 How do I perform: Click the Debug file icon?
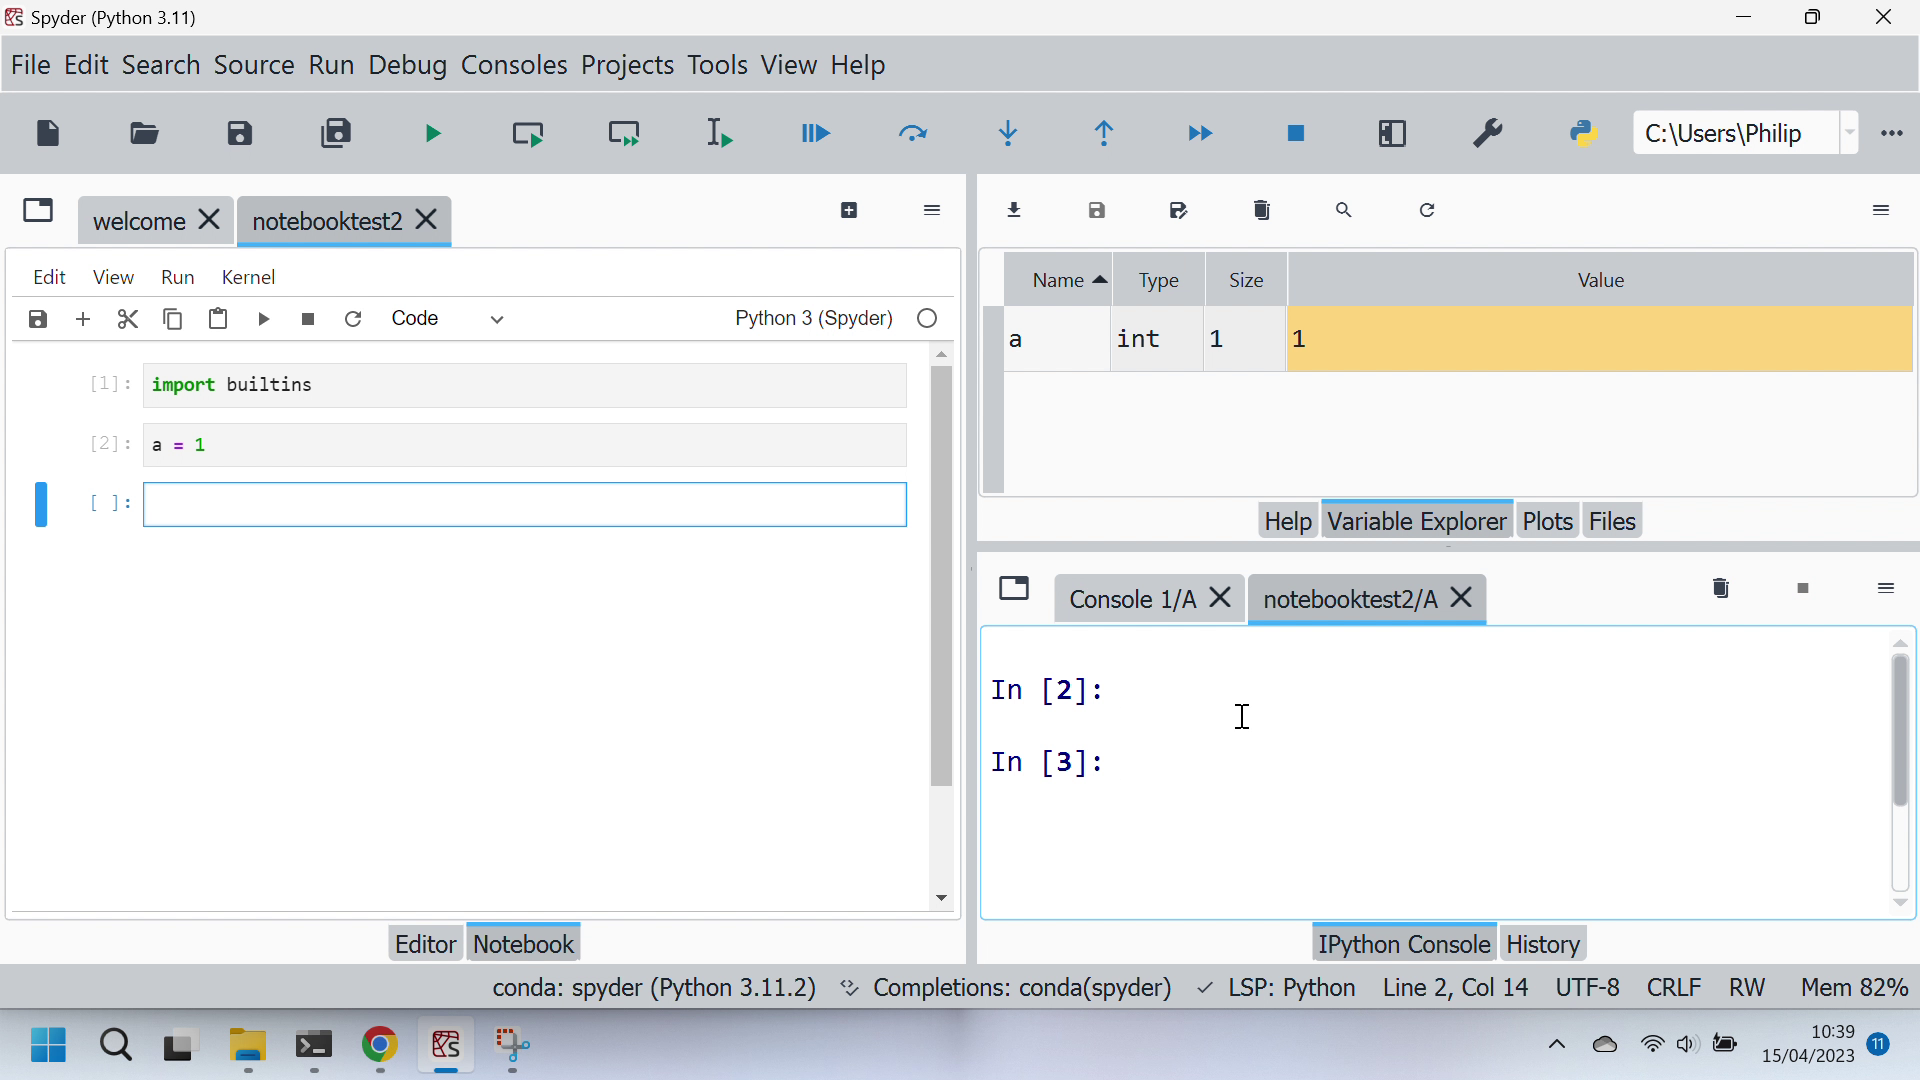point(816,133)
